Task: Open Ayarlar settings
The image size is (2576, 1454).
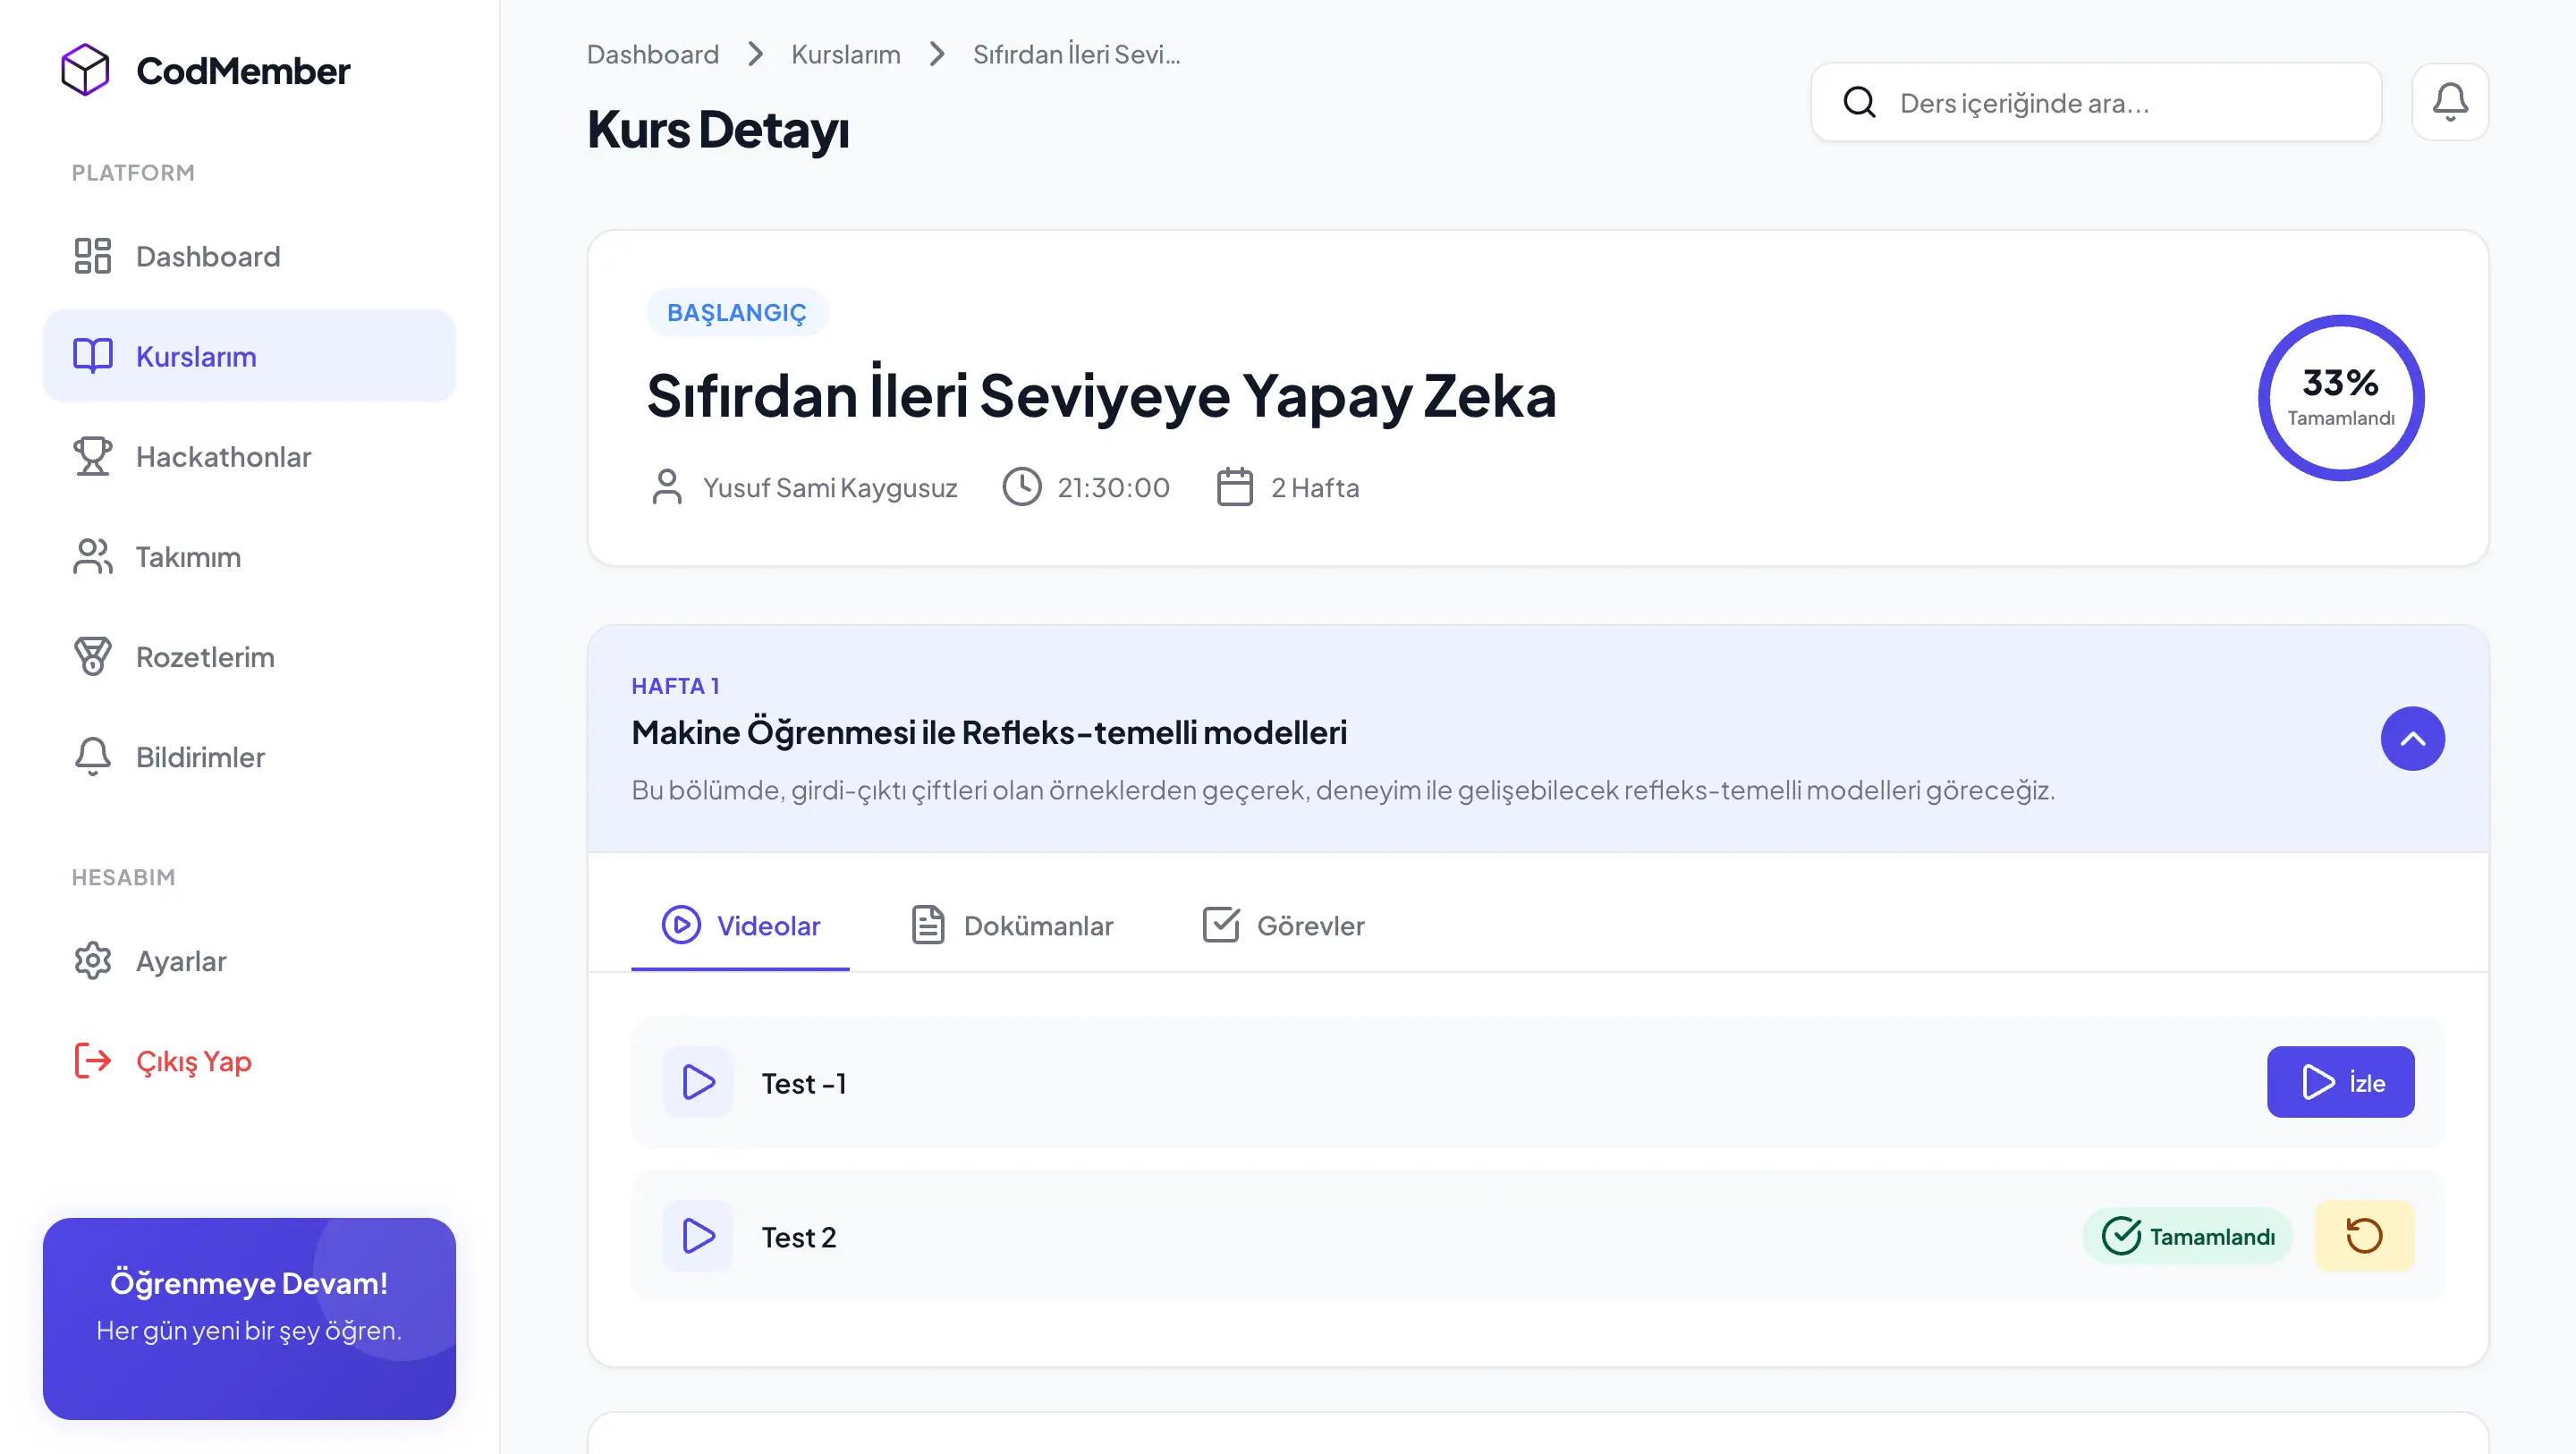Action: [x=181, y=961]
